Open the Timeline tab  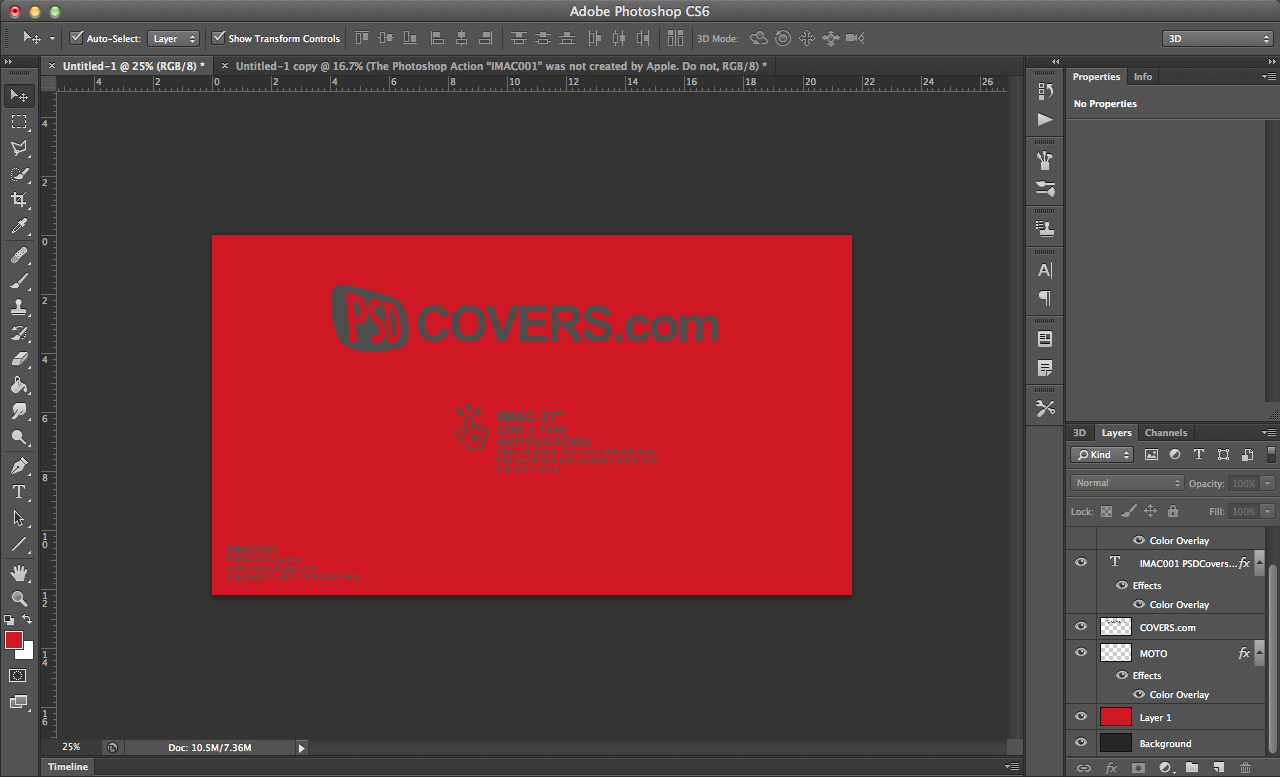point(68,767)
